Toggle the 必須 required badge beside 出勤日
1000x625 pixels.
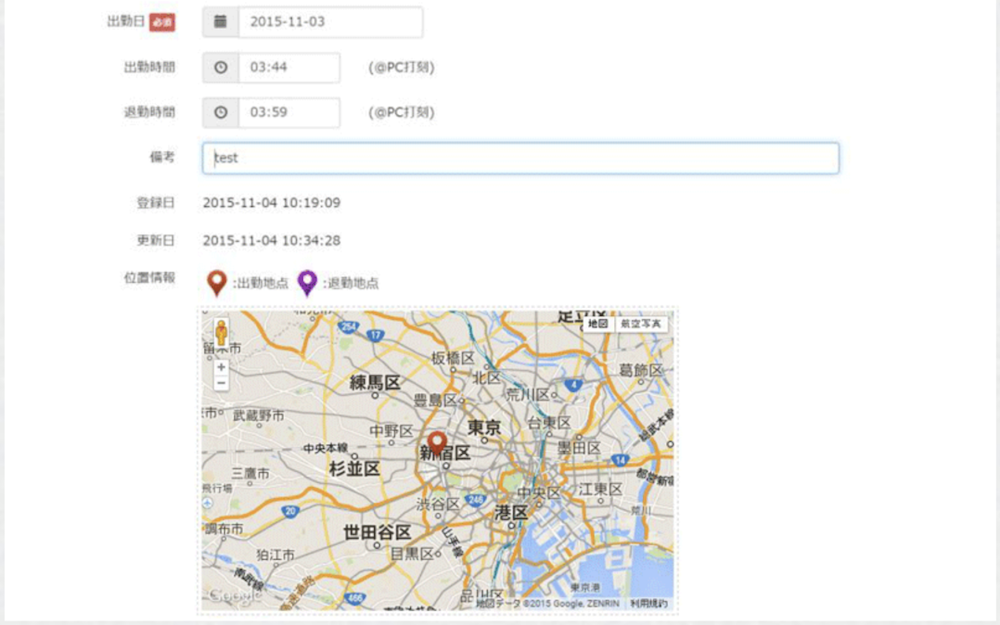tap(161, 21)
